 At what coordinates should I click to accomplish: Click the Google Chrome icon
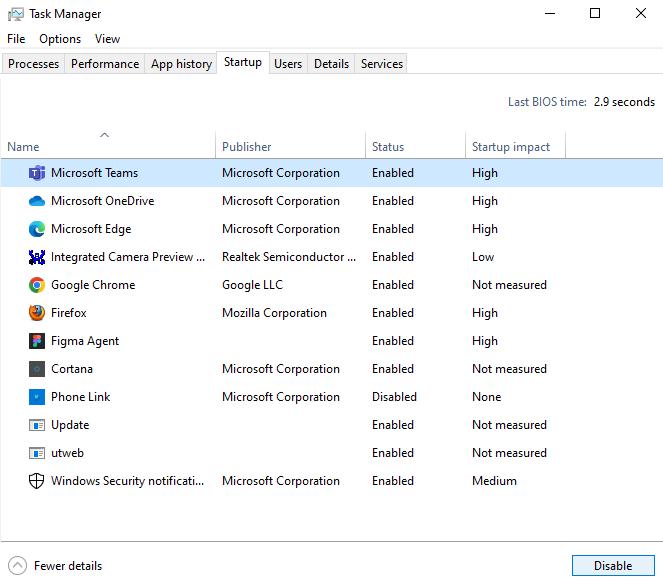(37, 285)
